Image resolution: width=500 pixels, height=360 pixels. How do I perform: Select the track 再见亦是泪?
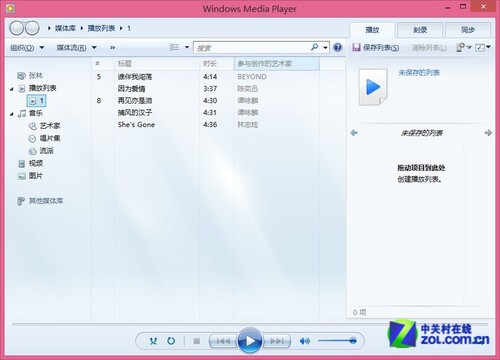pyautogui.click(x=135, y=101)
